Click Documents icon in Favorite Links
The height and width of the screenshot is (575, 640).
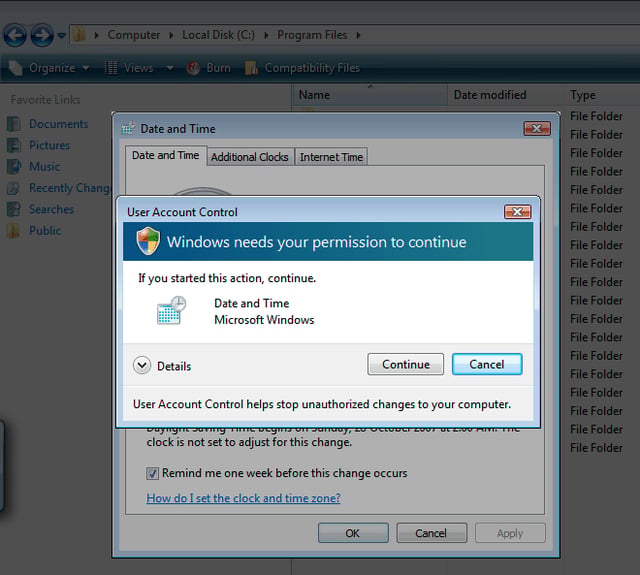pyautogui.click(x=14, y=124)
